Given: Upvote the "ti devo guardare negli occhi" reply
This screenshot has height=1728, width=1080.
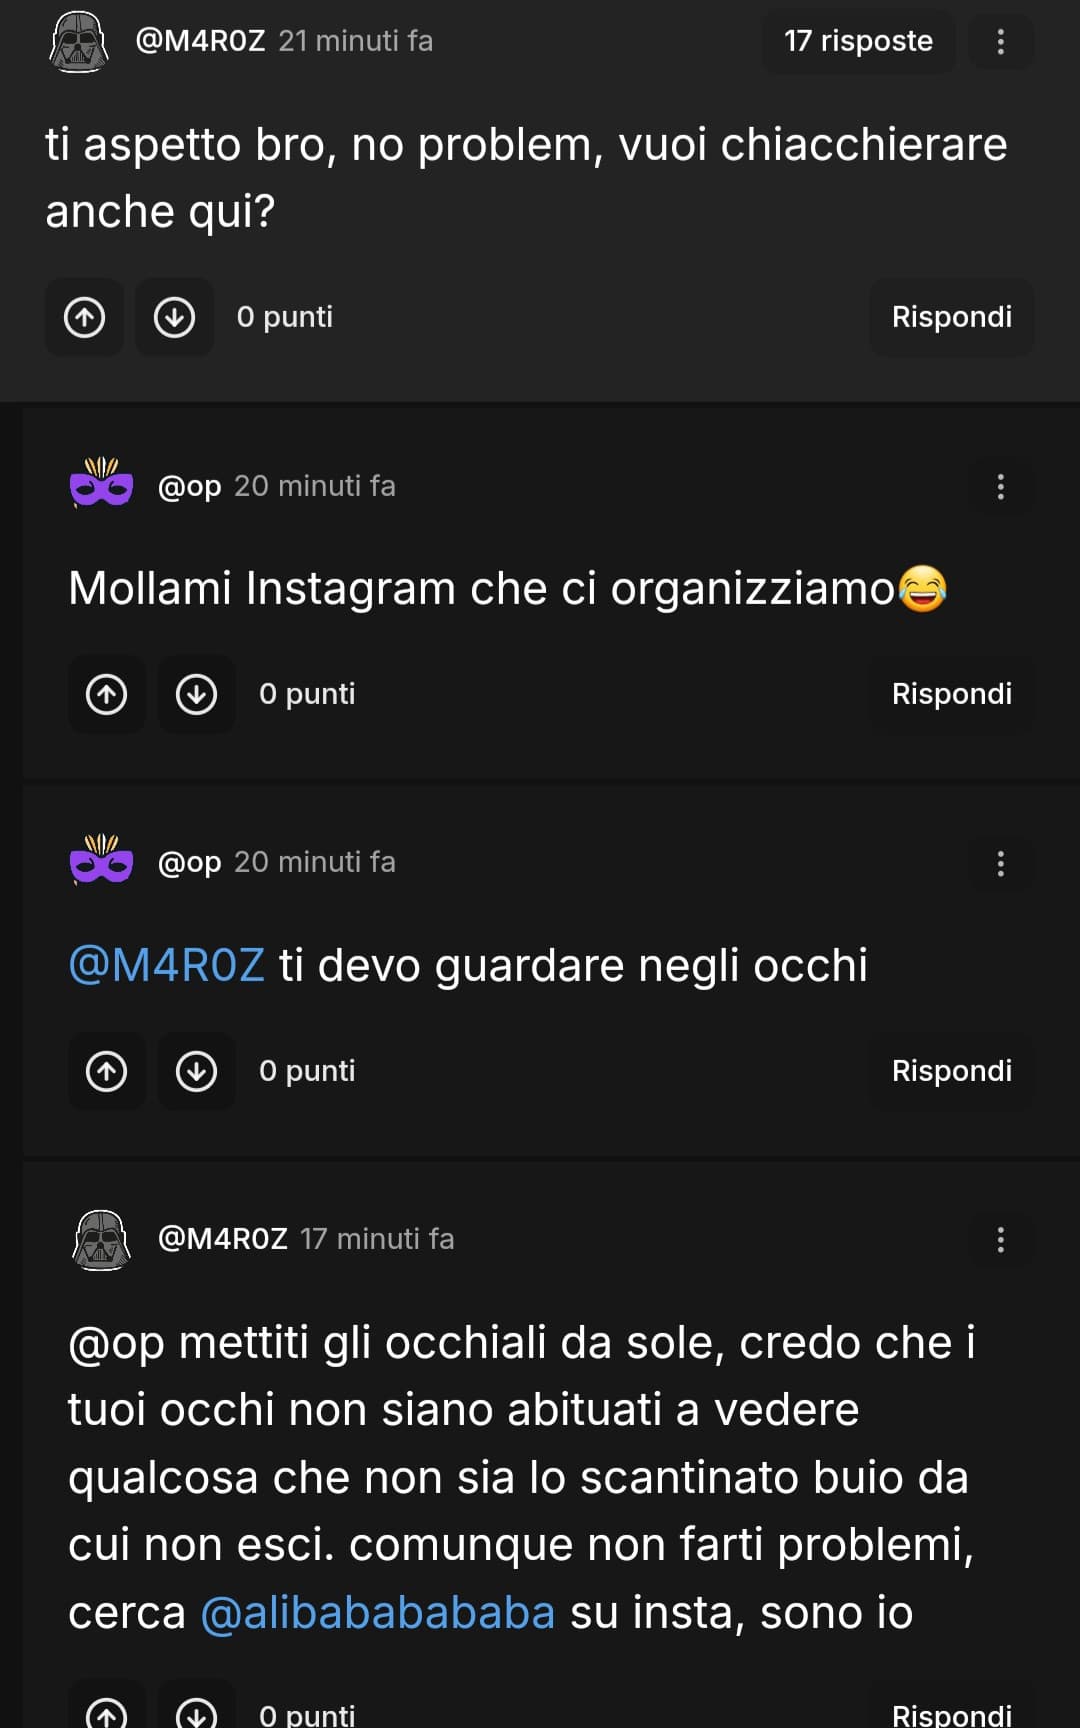Looking at the screenshot, I should pos(107,1071).
